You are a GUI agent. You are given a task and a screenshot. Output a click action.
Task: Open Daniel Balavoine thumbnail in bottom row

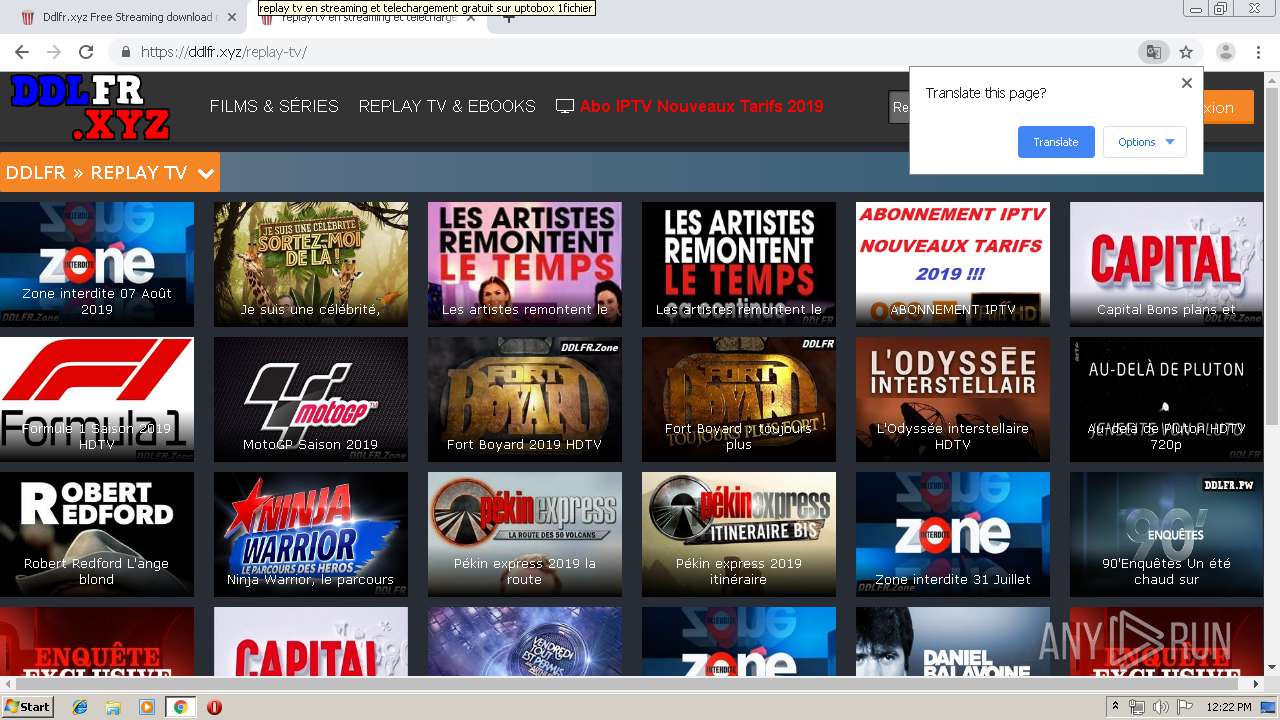pyautogui.click(x=953, y=641)
